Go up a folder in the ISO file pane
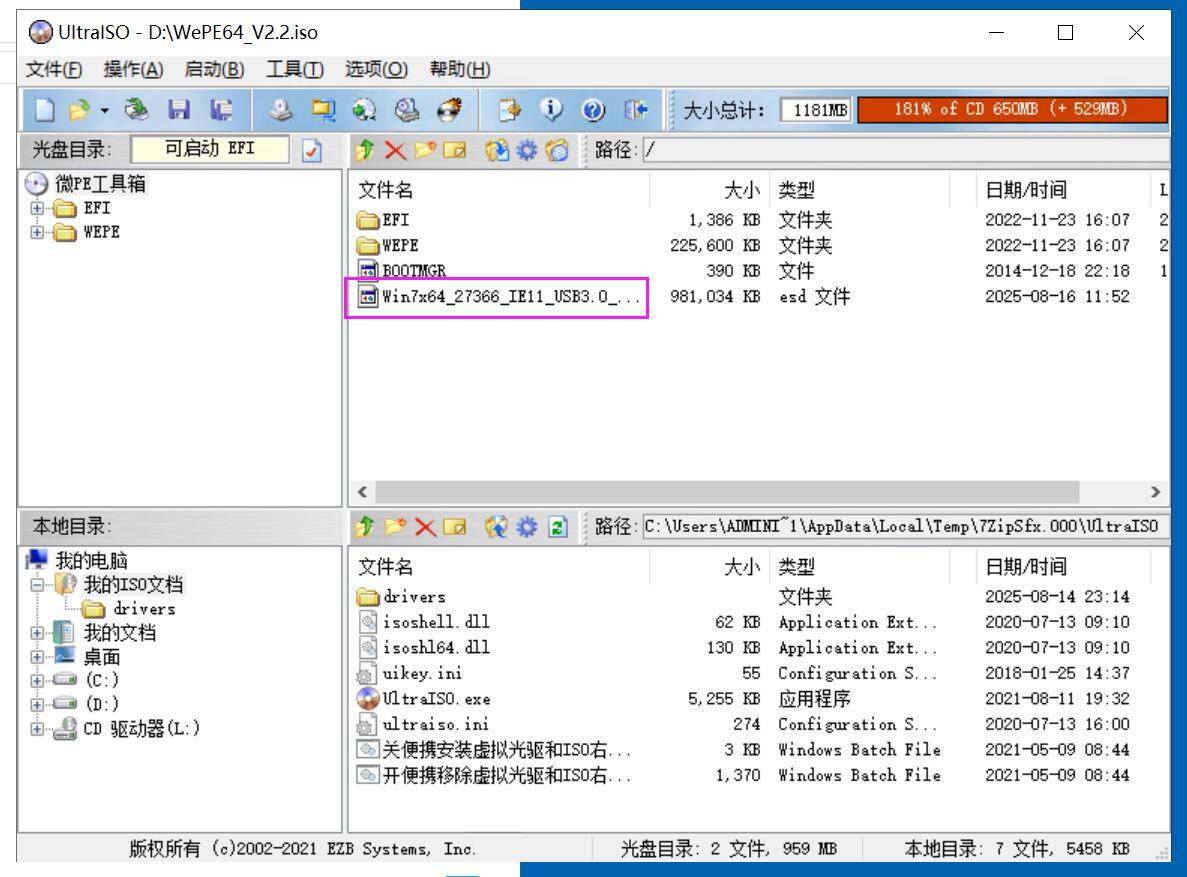Viewport: 1187px width, 877px height. pyautogui.click(x=365, y=150)
